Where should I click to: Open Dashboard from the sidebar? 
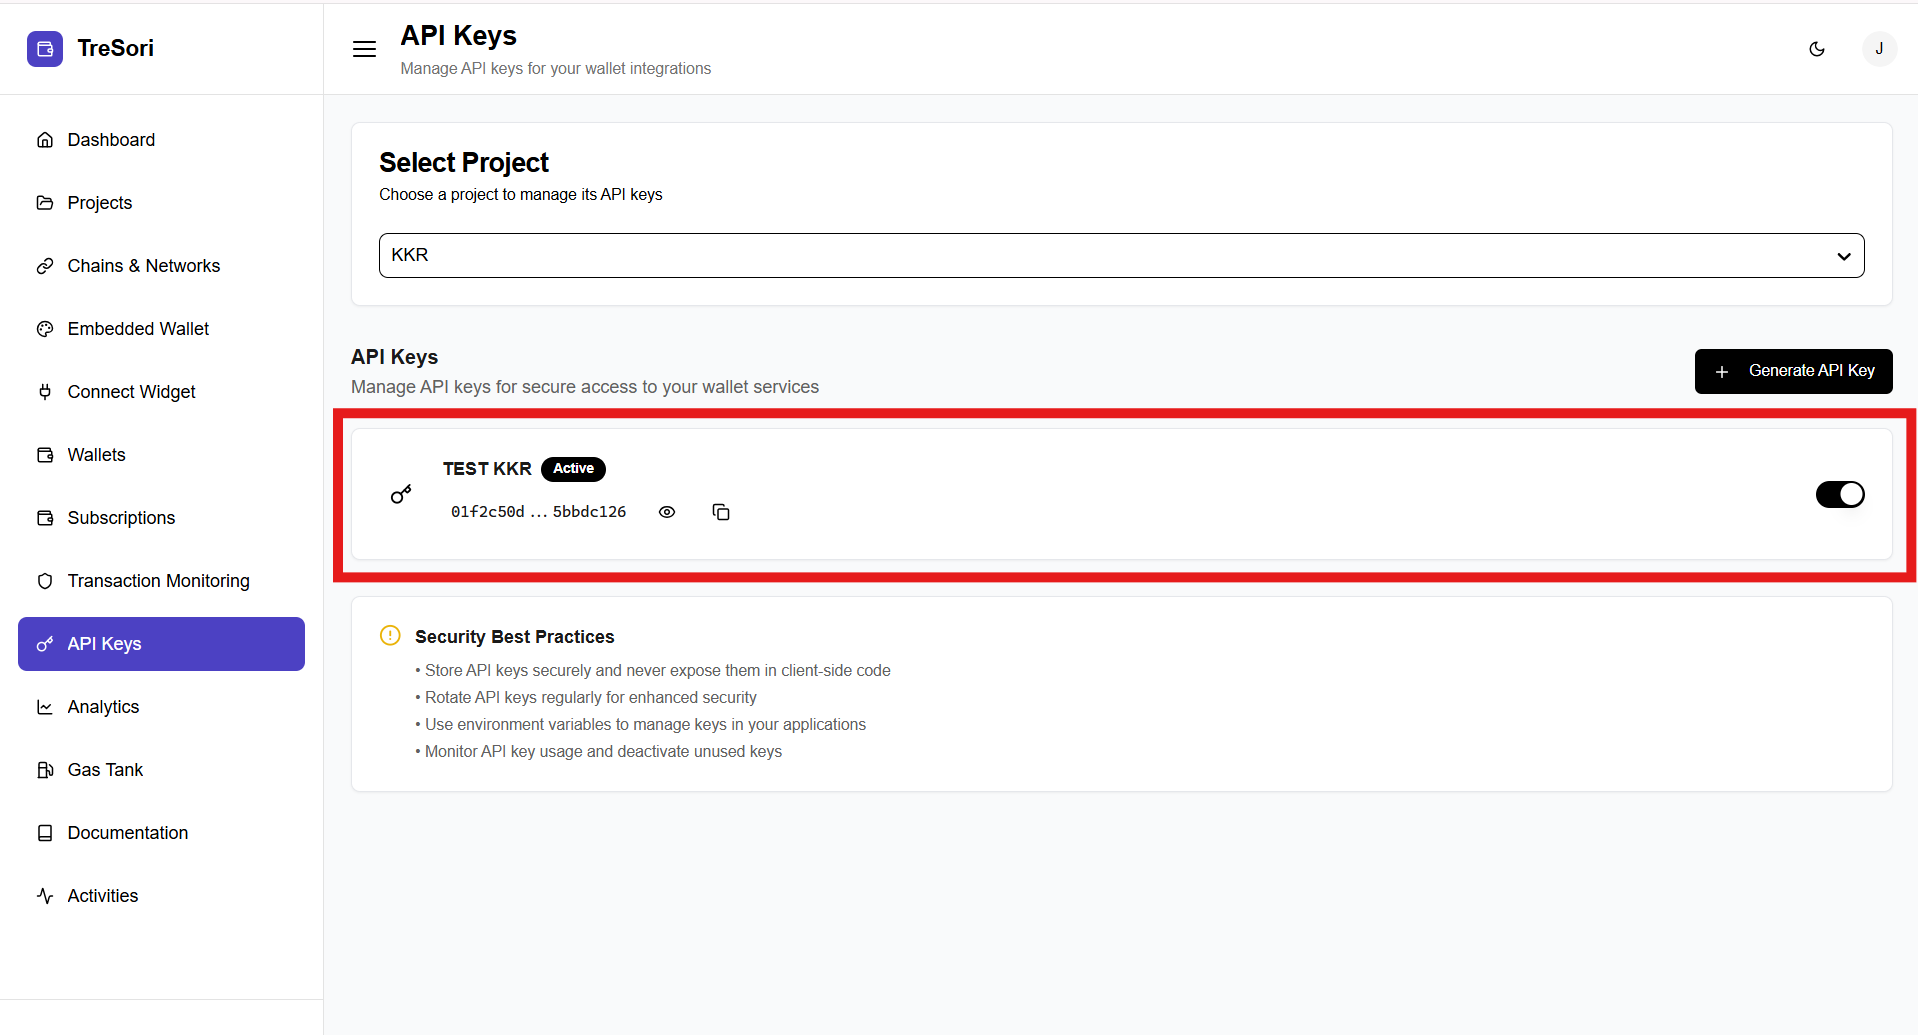(x=111, y=140)
